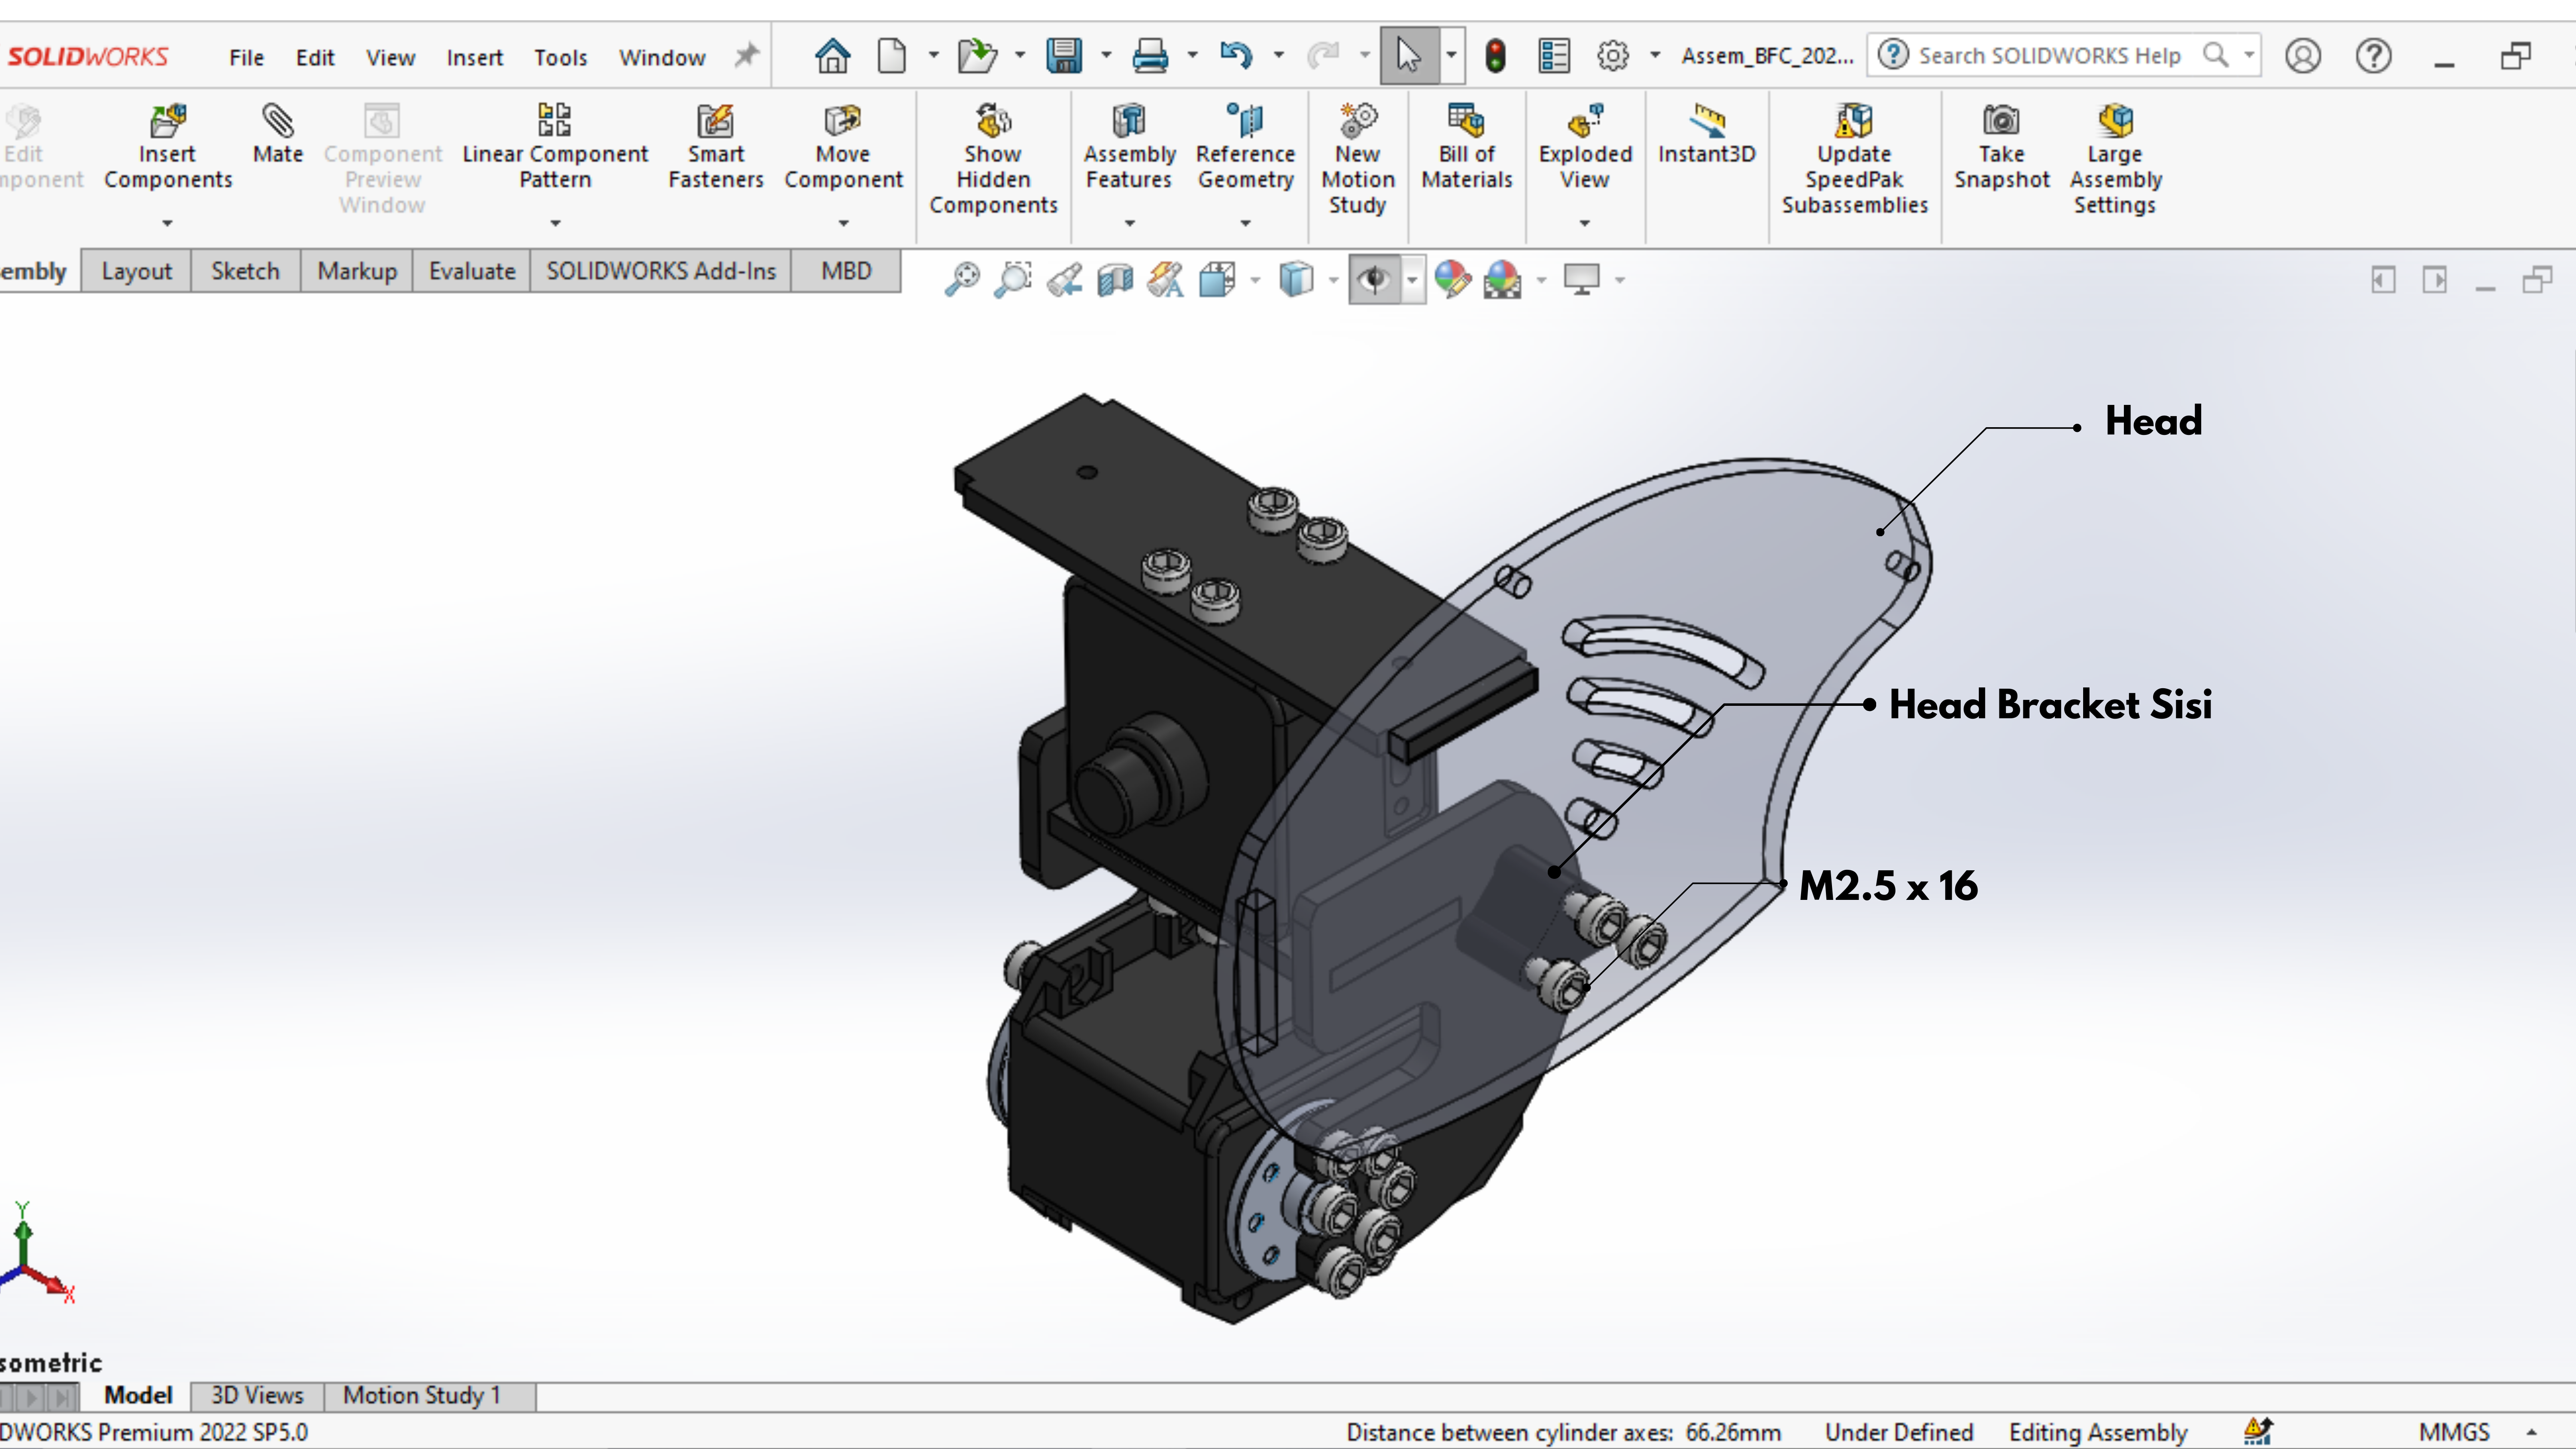
Task: Activate the Move Component tool
Action: (843, 147)
